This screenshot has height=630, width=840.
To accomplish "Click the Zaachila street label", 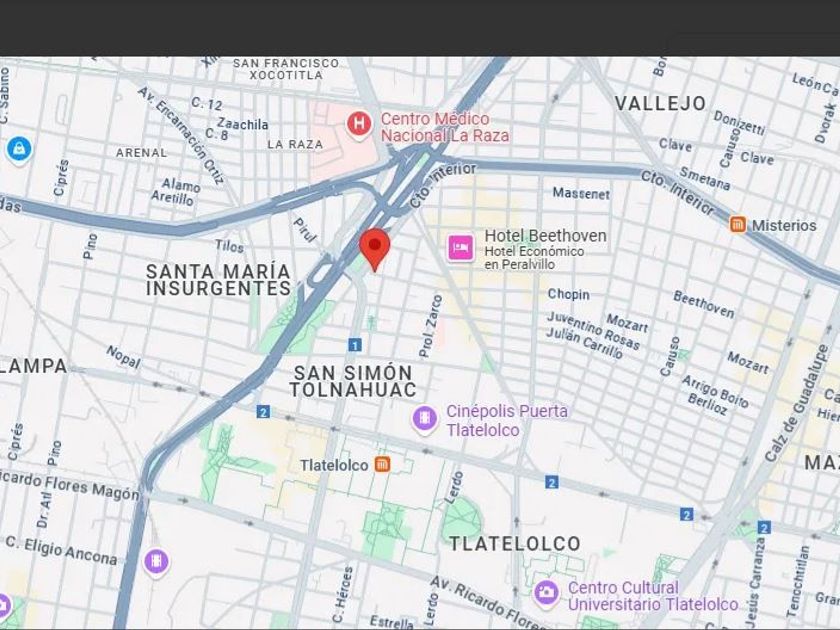I will click(243, 124).
